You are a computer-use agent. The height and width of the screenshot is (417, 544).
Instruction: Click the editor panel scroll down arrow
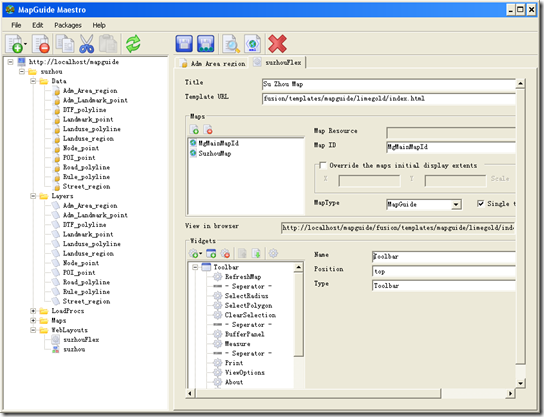coord(520,383)
